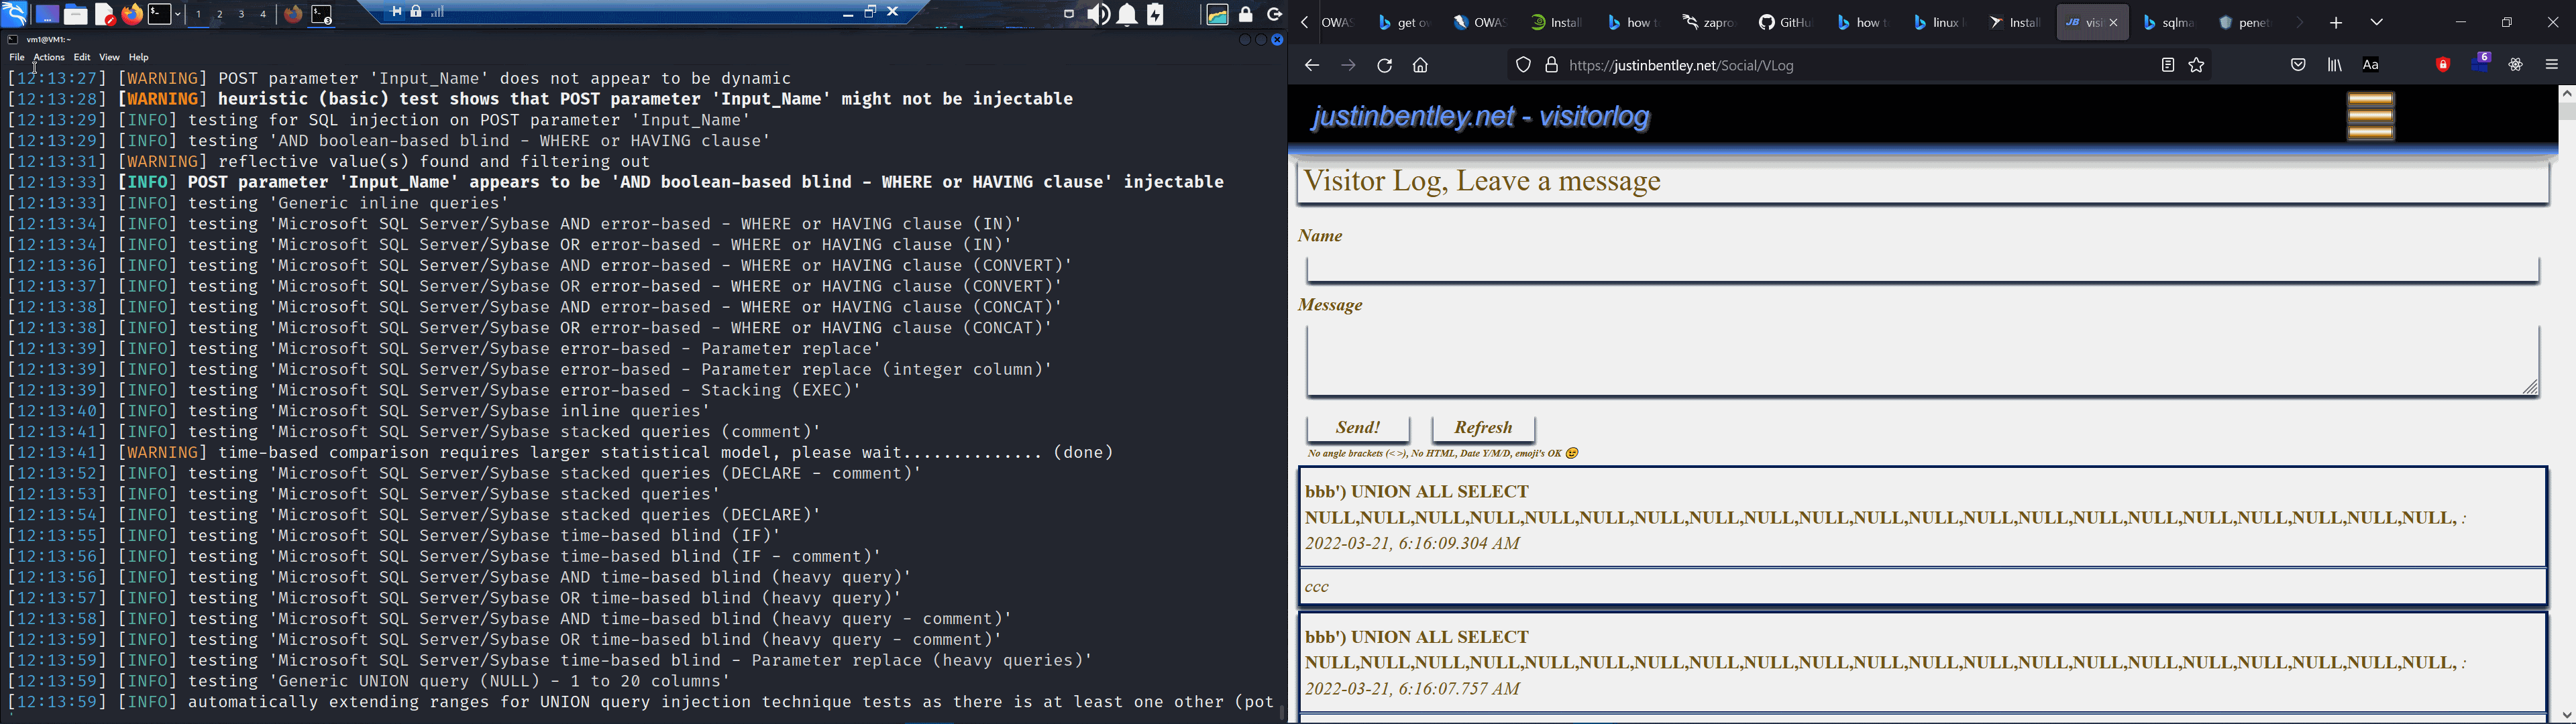Switch to workspace 2
Screen dimensions: 2576x724
click(x=221, y=15)
